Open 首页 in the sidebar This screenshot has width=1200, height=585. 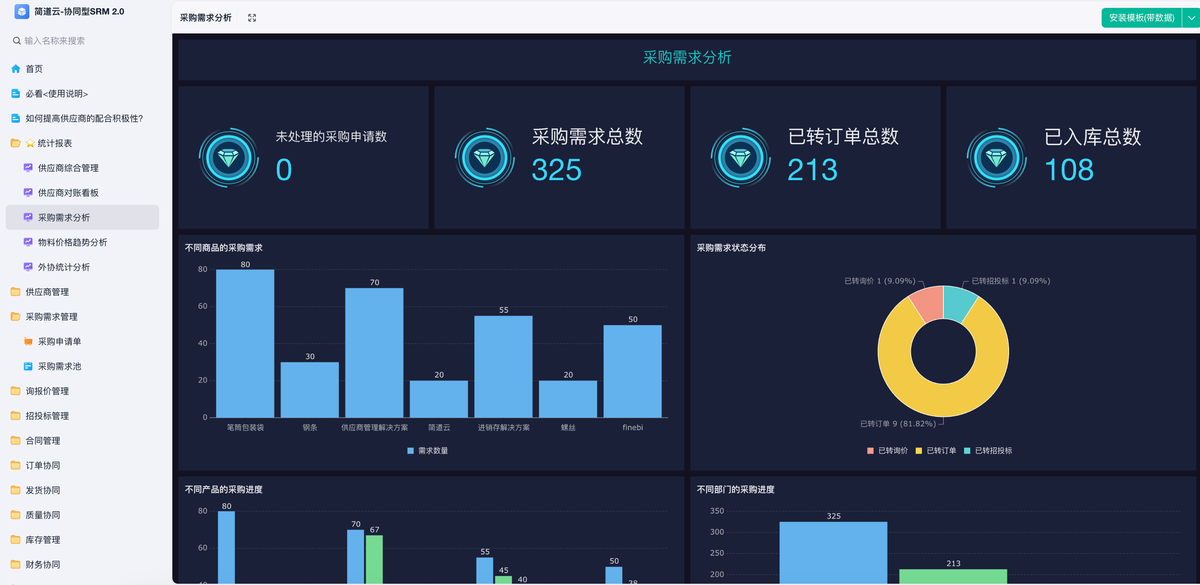(x=82, y=69)
